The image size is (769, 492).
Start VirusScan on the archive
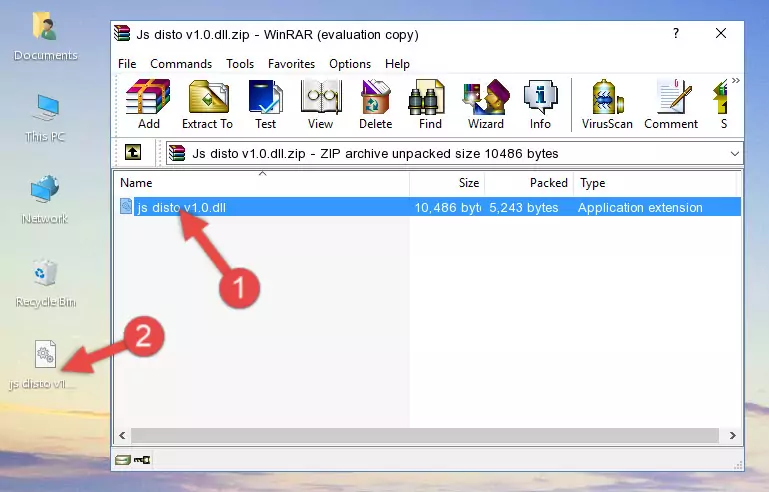(607, 104)
